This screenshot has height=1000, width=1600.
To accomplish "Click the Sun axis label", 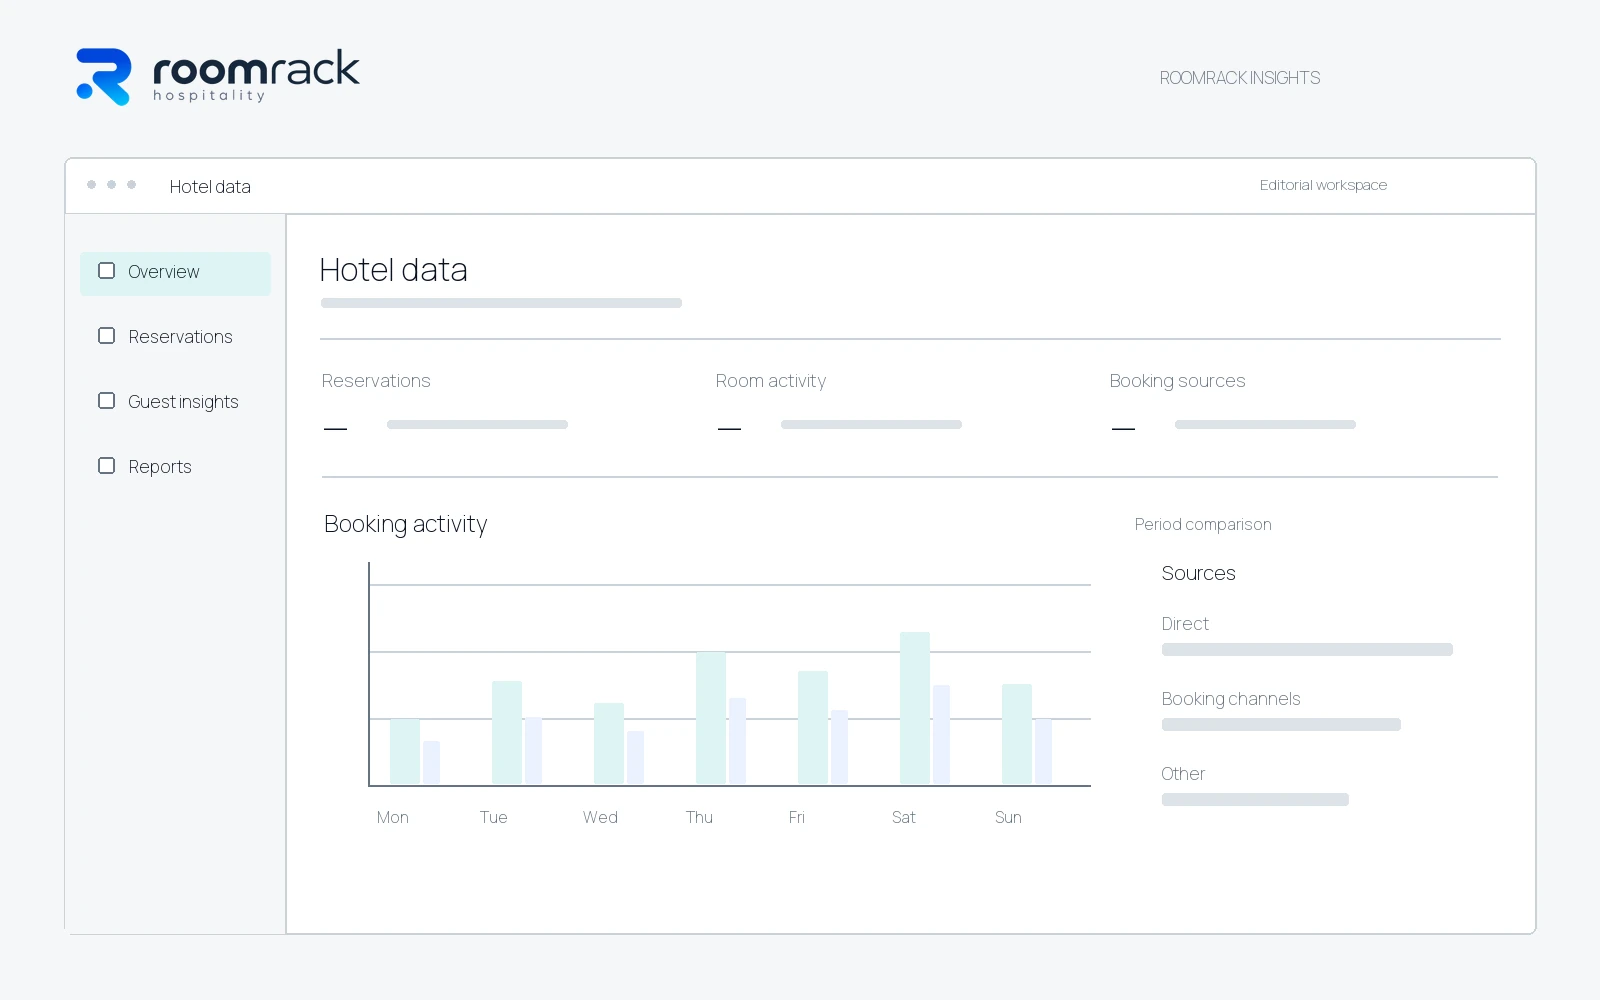I will click(x=1008, y=818).
